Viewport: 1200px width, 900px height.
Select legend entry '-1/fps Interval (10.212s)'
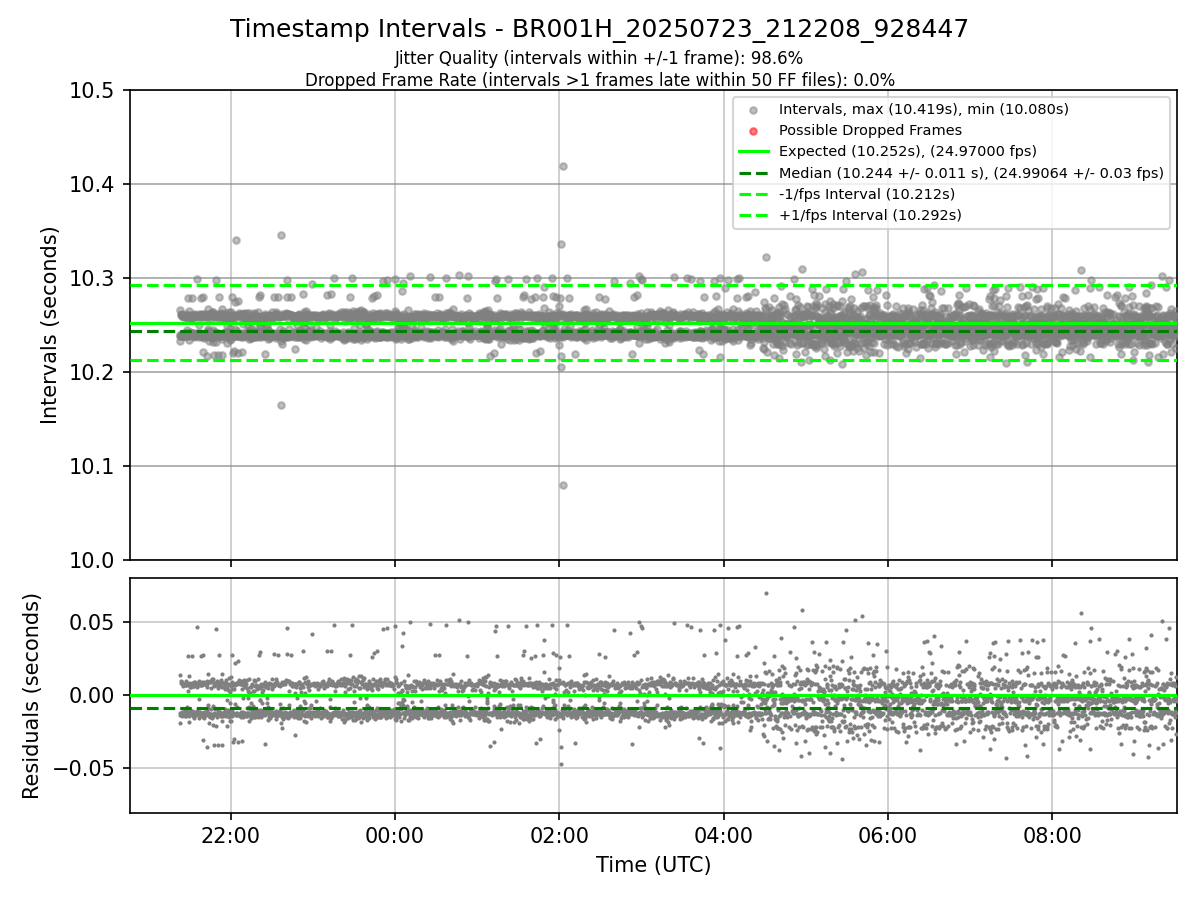[x=867, y=194]
